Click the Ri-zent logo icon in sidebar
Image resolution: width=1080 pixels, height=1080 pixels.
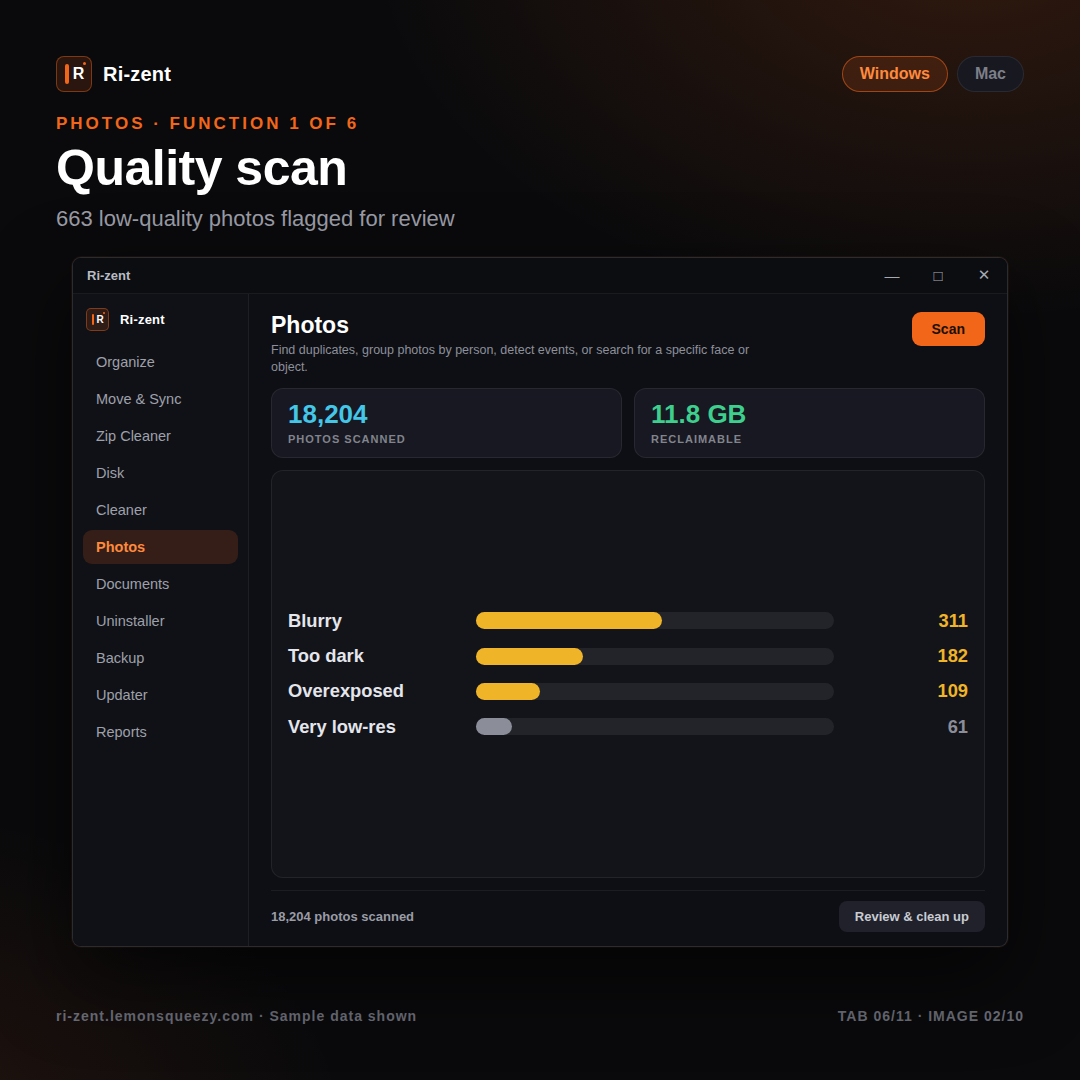pyautogui.click(x=97, y=320)
